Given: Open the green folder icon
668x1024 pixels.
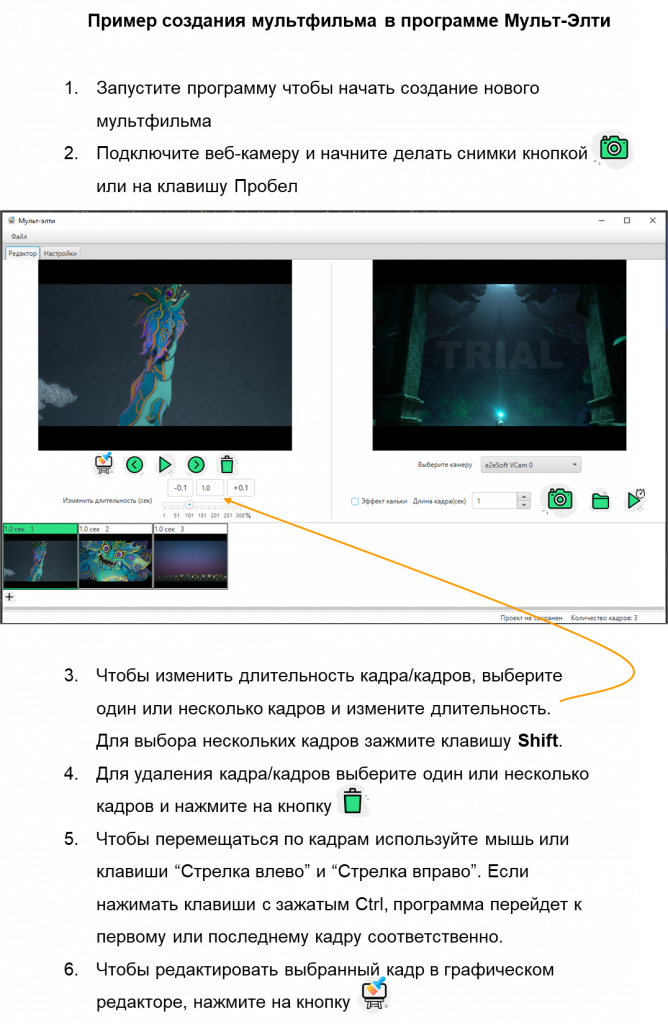Looking at the screenshot, I should click(600, 501).
